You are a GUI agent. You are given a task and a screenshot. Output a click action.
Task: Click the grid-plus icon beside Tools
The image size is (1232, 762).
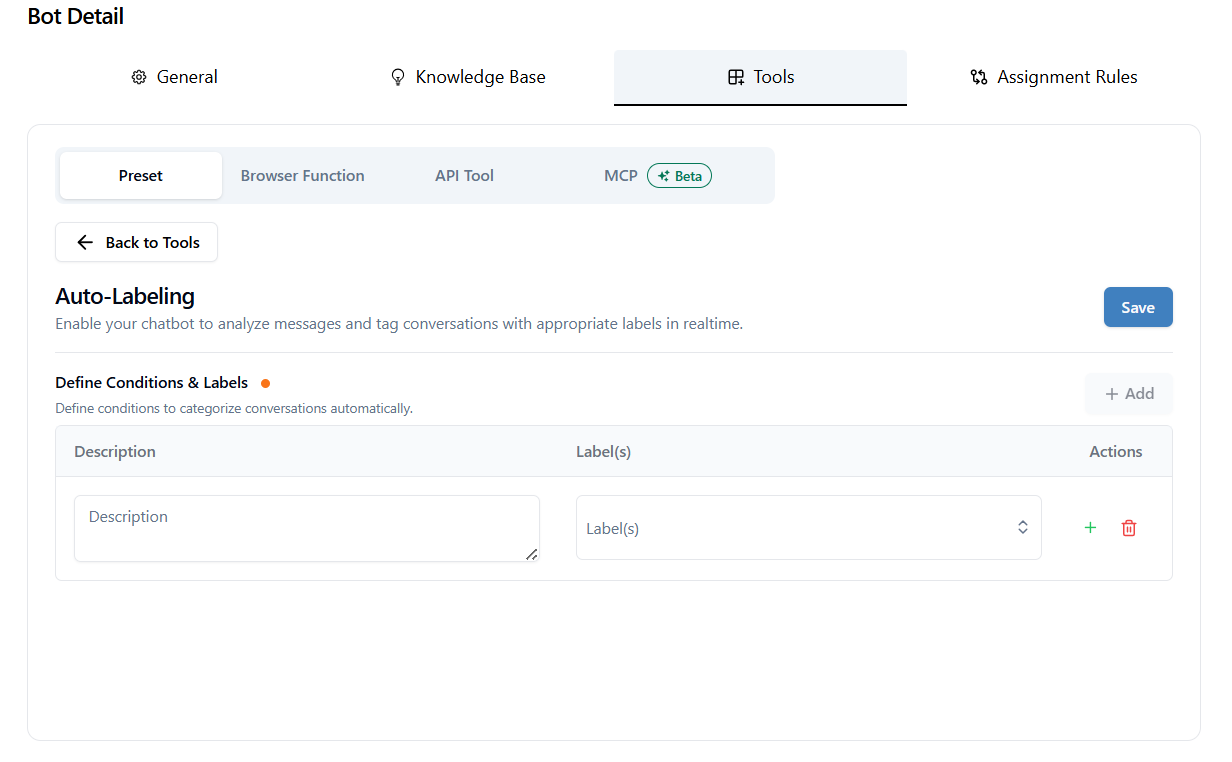coord(736,77)
